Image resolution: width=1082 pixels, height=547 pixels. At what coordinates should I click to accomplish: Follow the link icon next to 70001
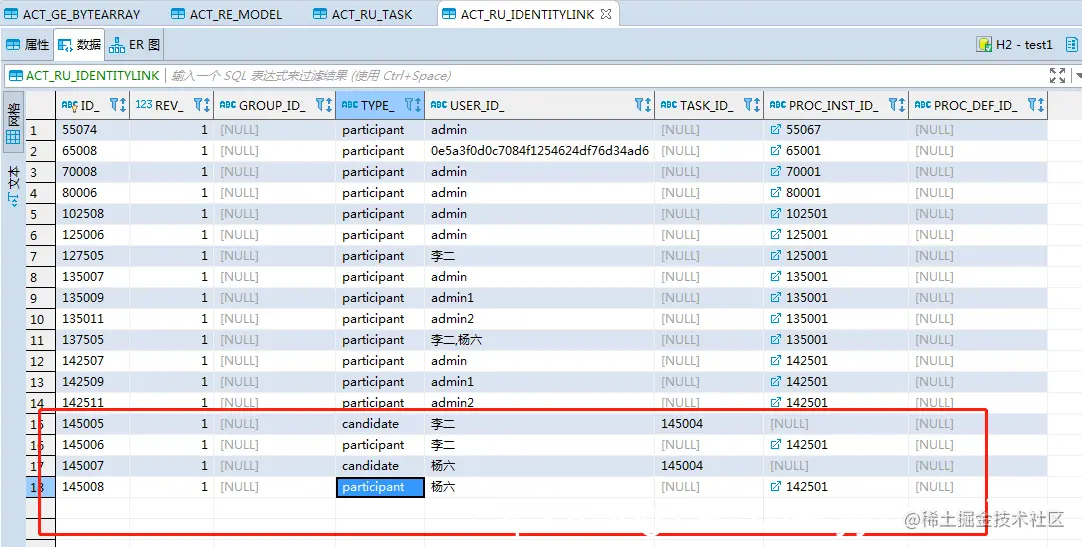click(776, 172)
